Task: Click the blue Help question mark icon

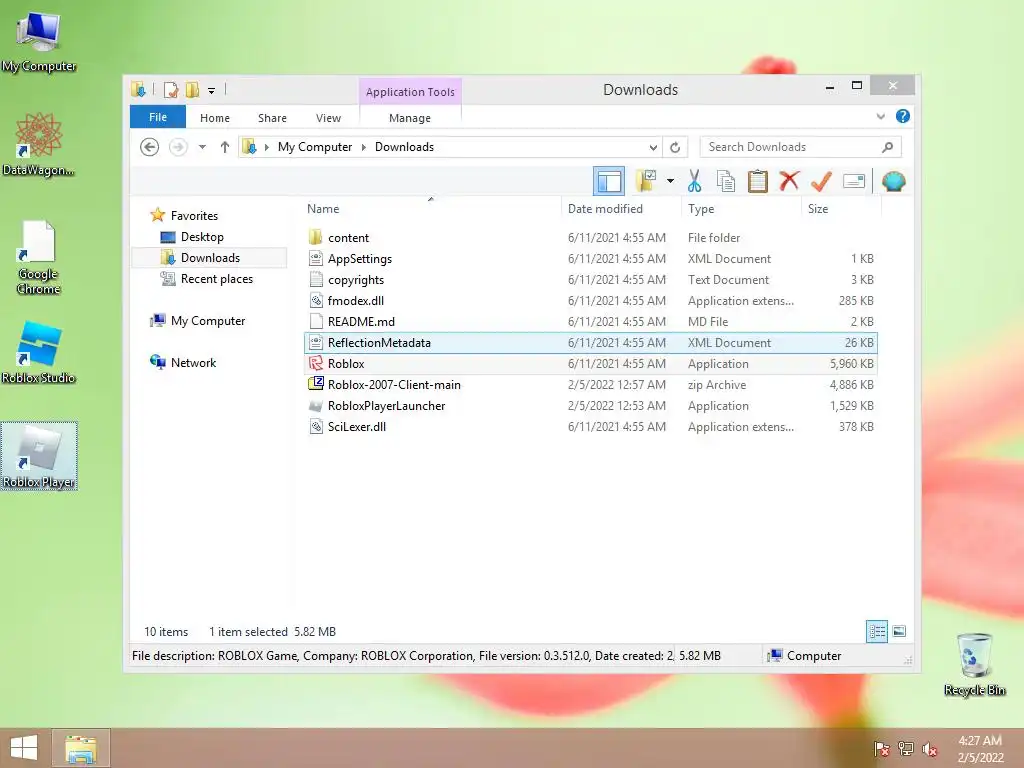Action: [903, 116]
